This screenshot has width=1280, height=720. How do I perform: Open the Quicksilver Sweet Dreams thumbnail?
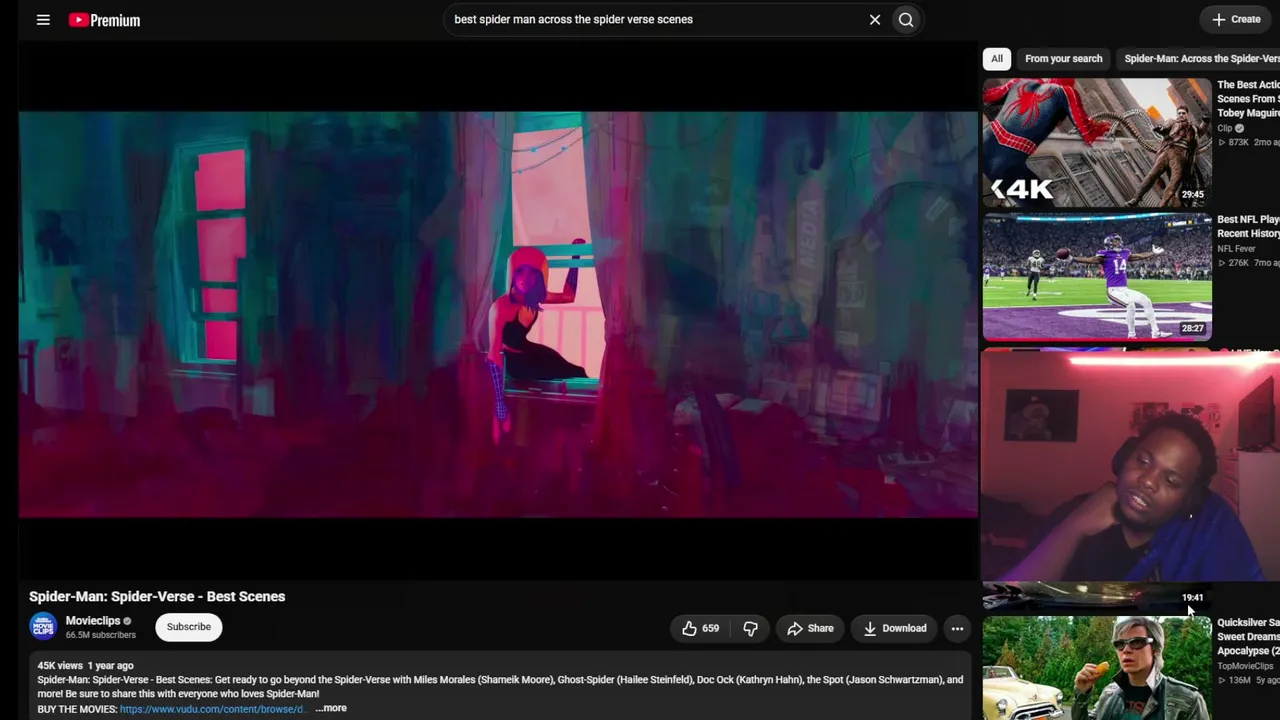click(1097, 667)
